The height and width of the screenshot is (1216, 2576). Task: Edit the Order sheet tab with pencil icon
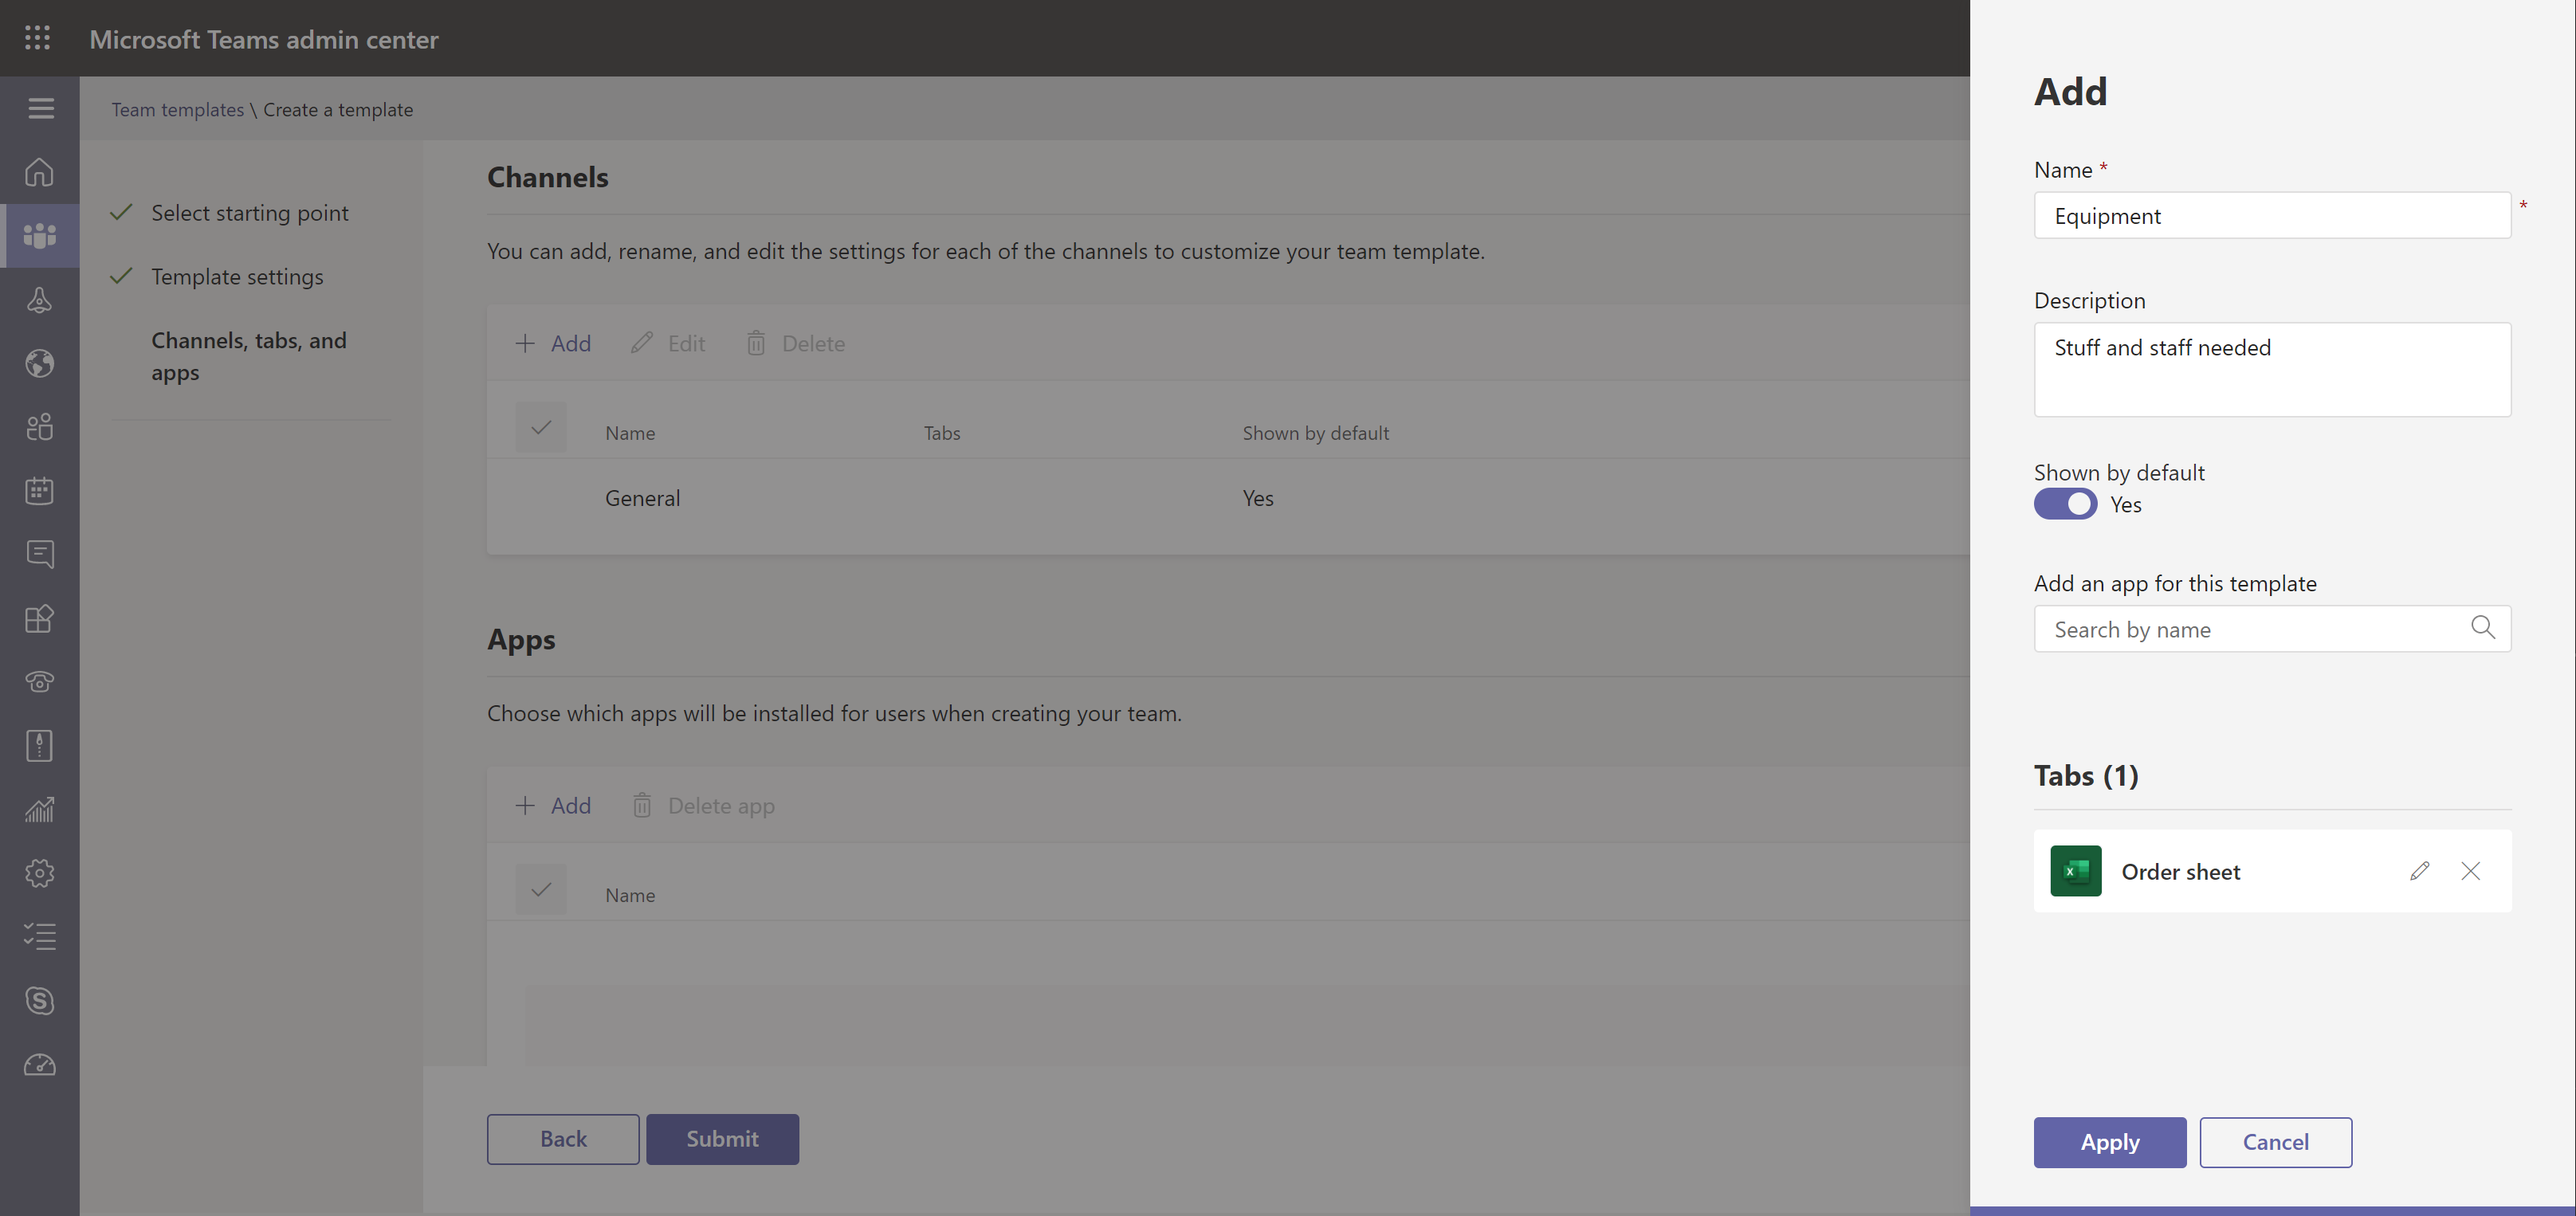coord(2419,871)
